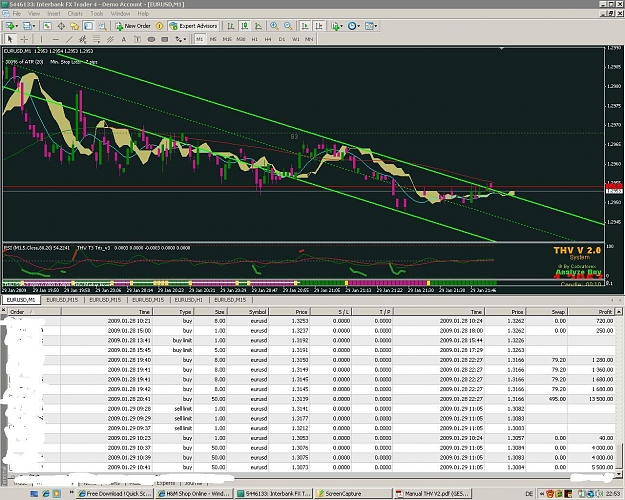Image resolution: width=625 pixels, height=500 pixels.
Task: Select the text label tool
Action: [x=138, y=39]
